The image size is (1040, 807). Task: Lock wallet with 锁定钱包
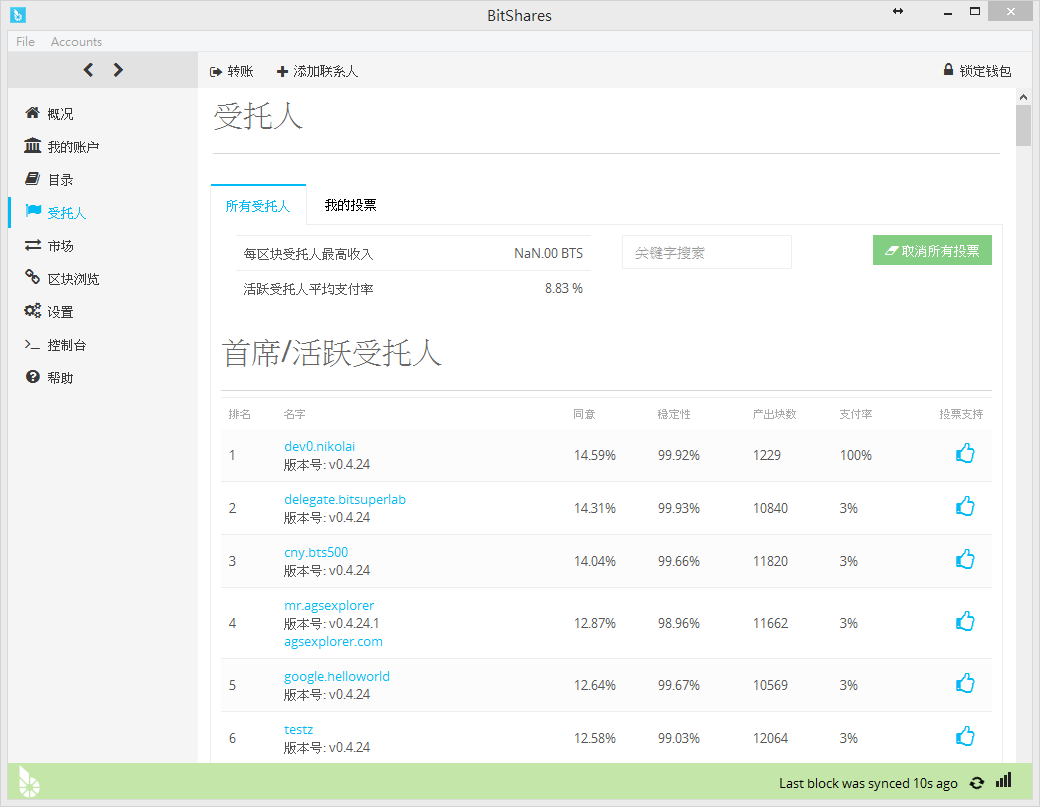pyautogui.click(x=977, y=70)
